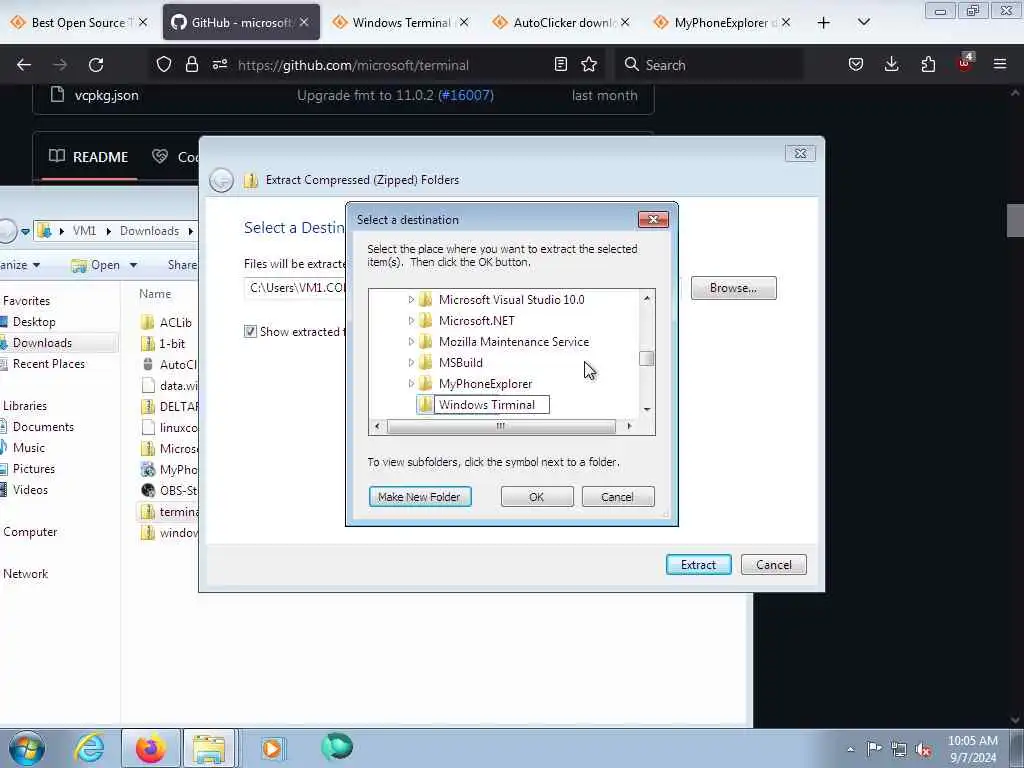Open site permissions icon in address bar
The image size is (1024, 768).
(x=219, y=65)
